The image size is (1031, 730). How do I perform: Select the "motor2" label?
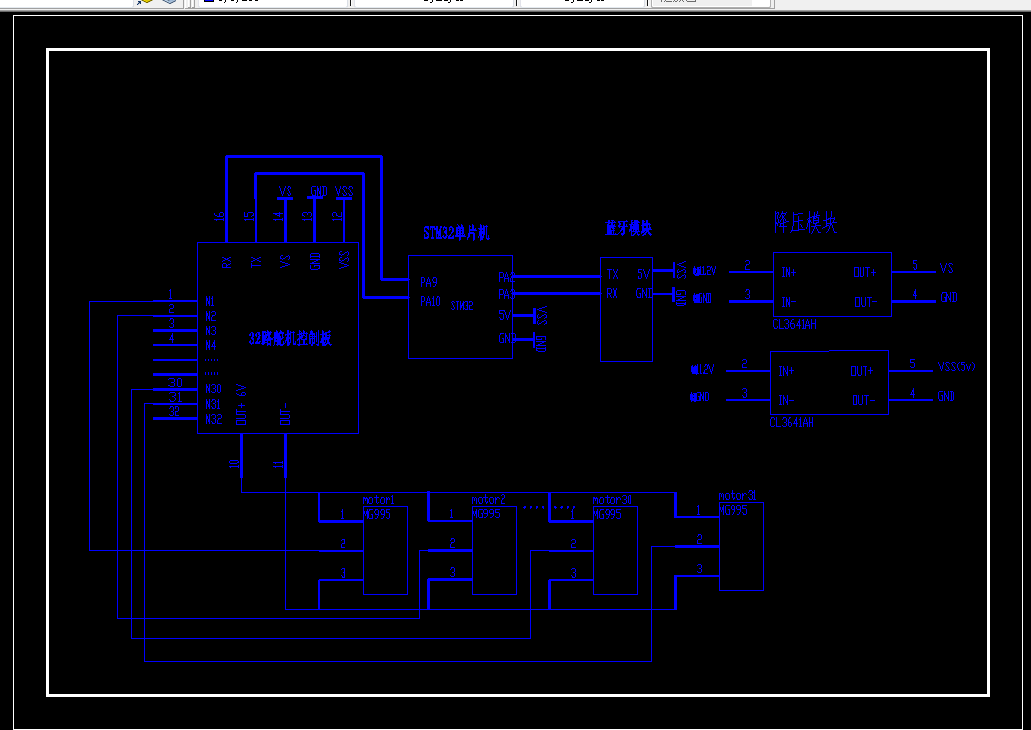click(x=489, y=500)
